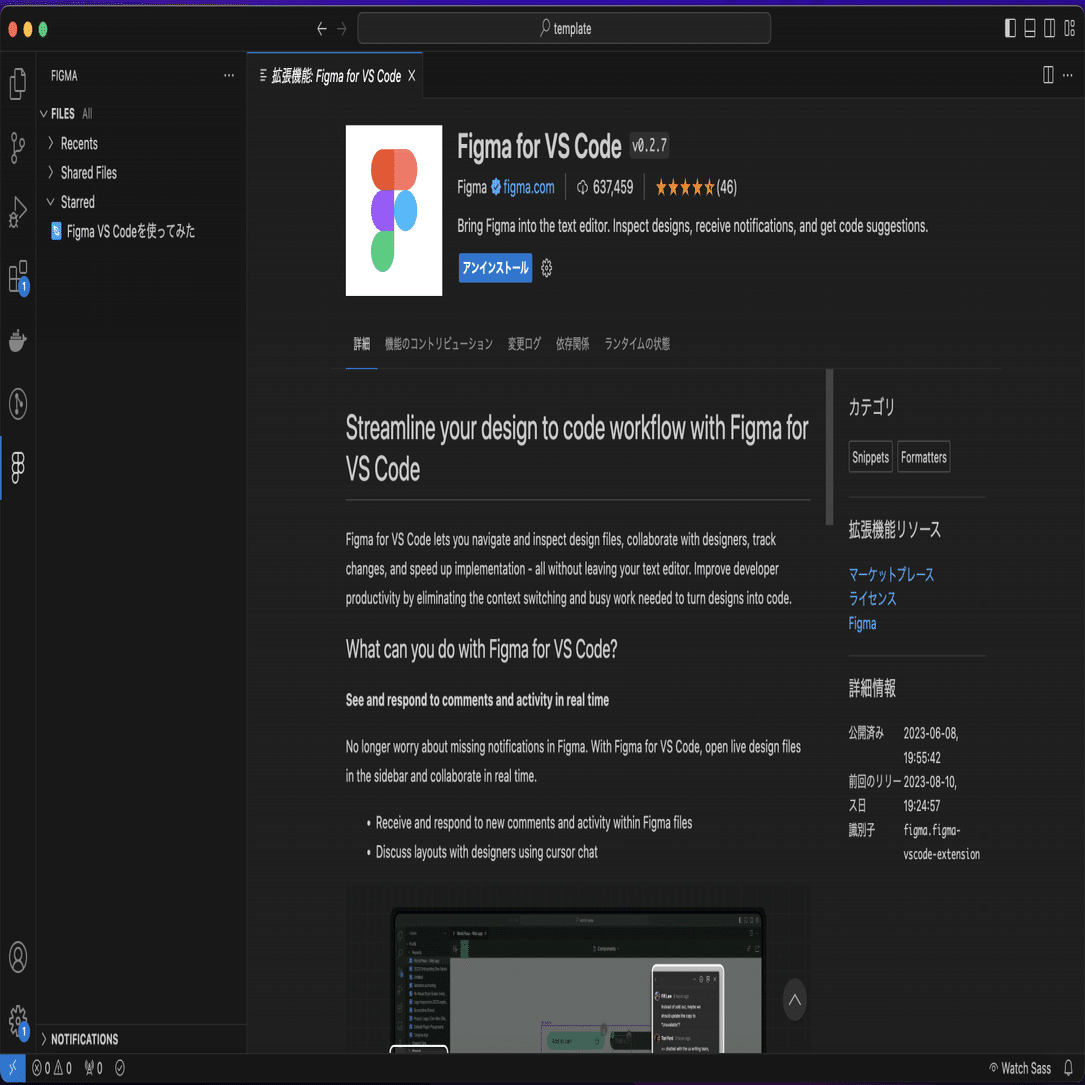The image size is (1085, 1085).
Task: Toggle the secondary side bar layout icon
Action: click(x=1050, y=28)
